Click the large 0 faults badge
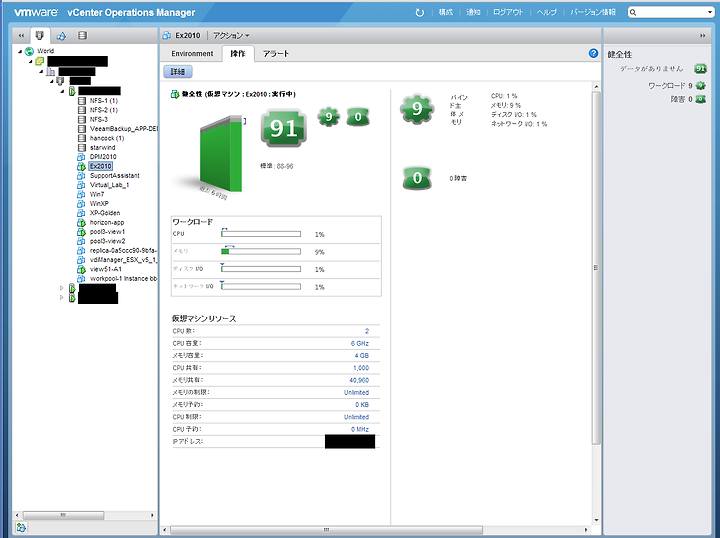The image size is (720, 538). pyautogui.click(x=417, y=178)
